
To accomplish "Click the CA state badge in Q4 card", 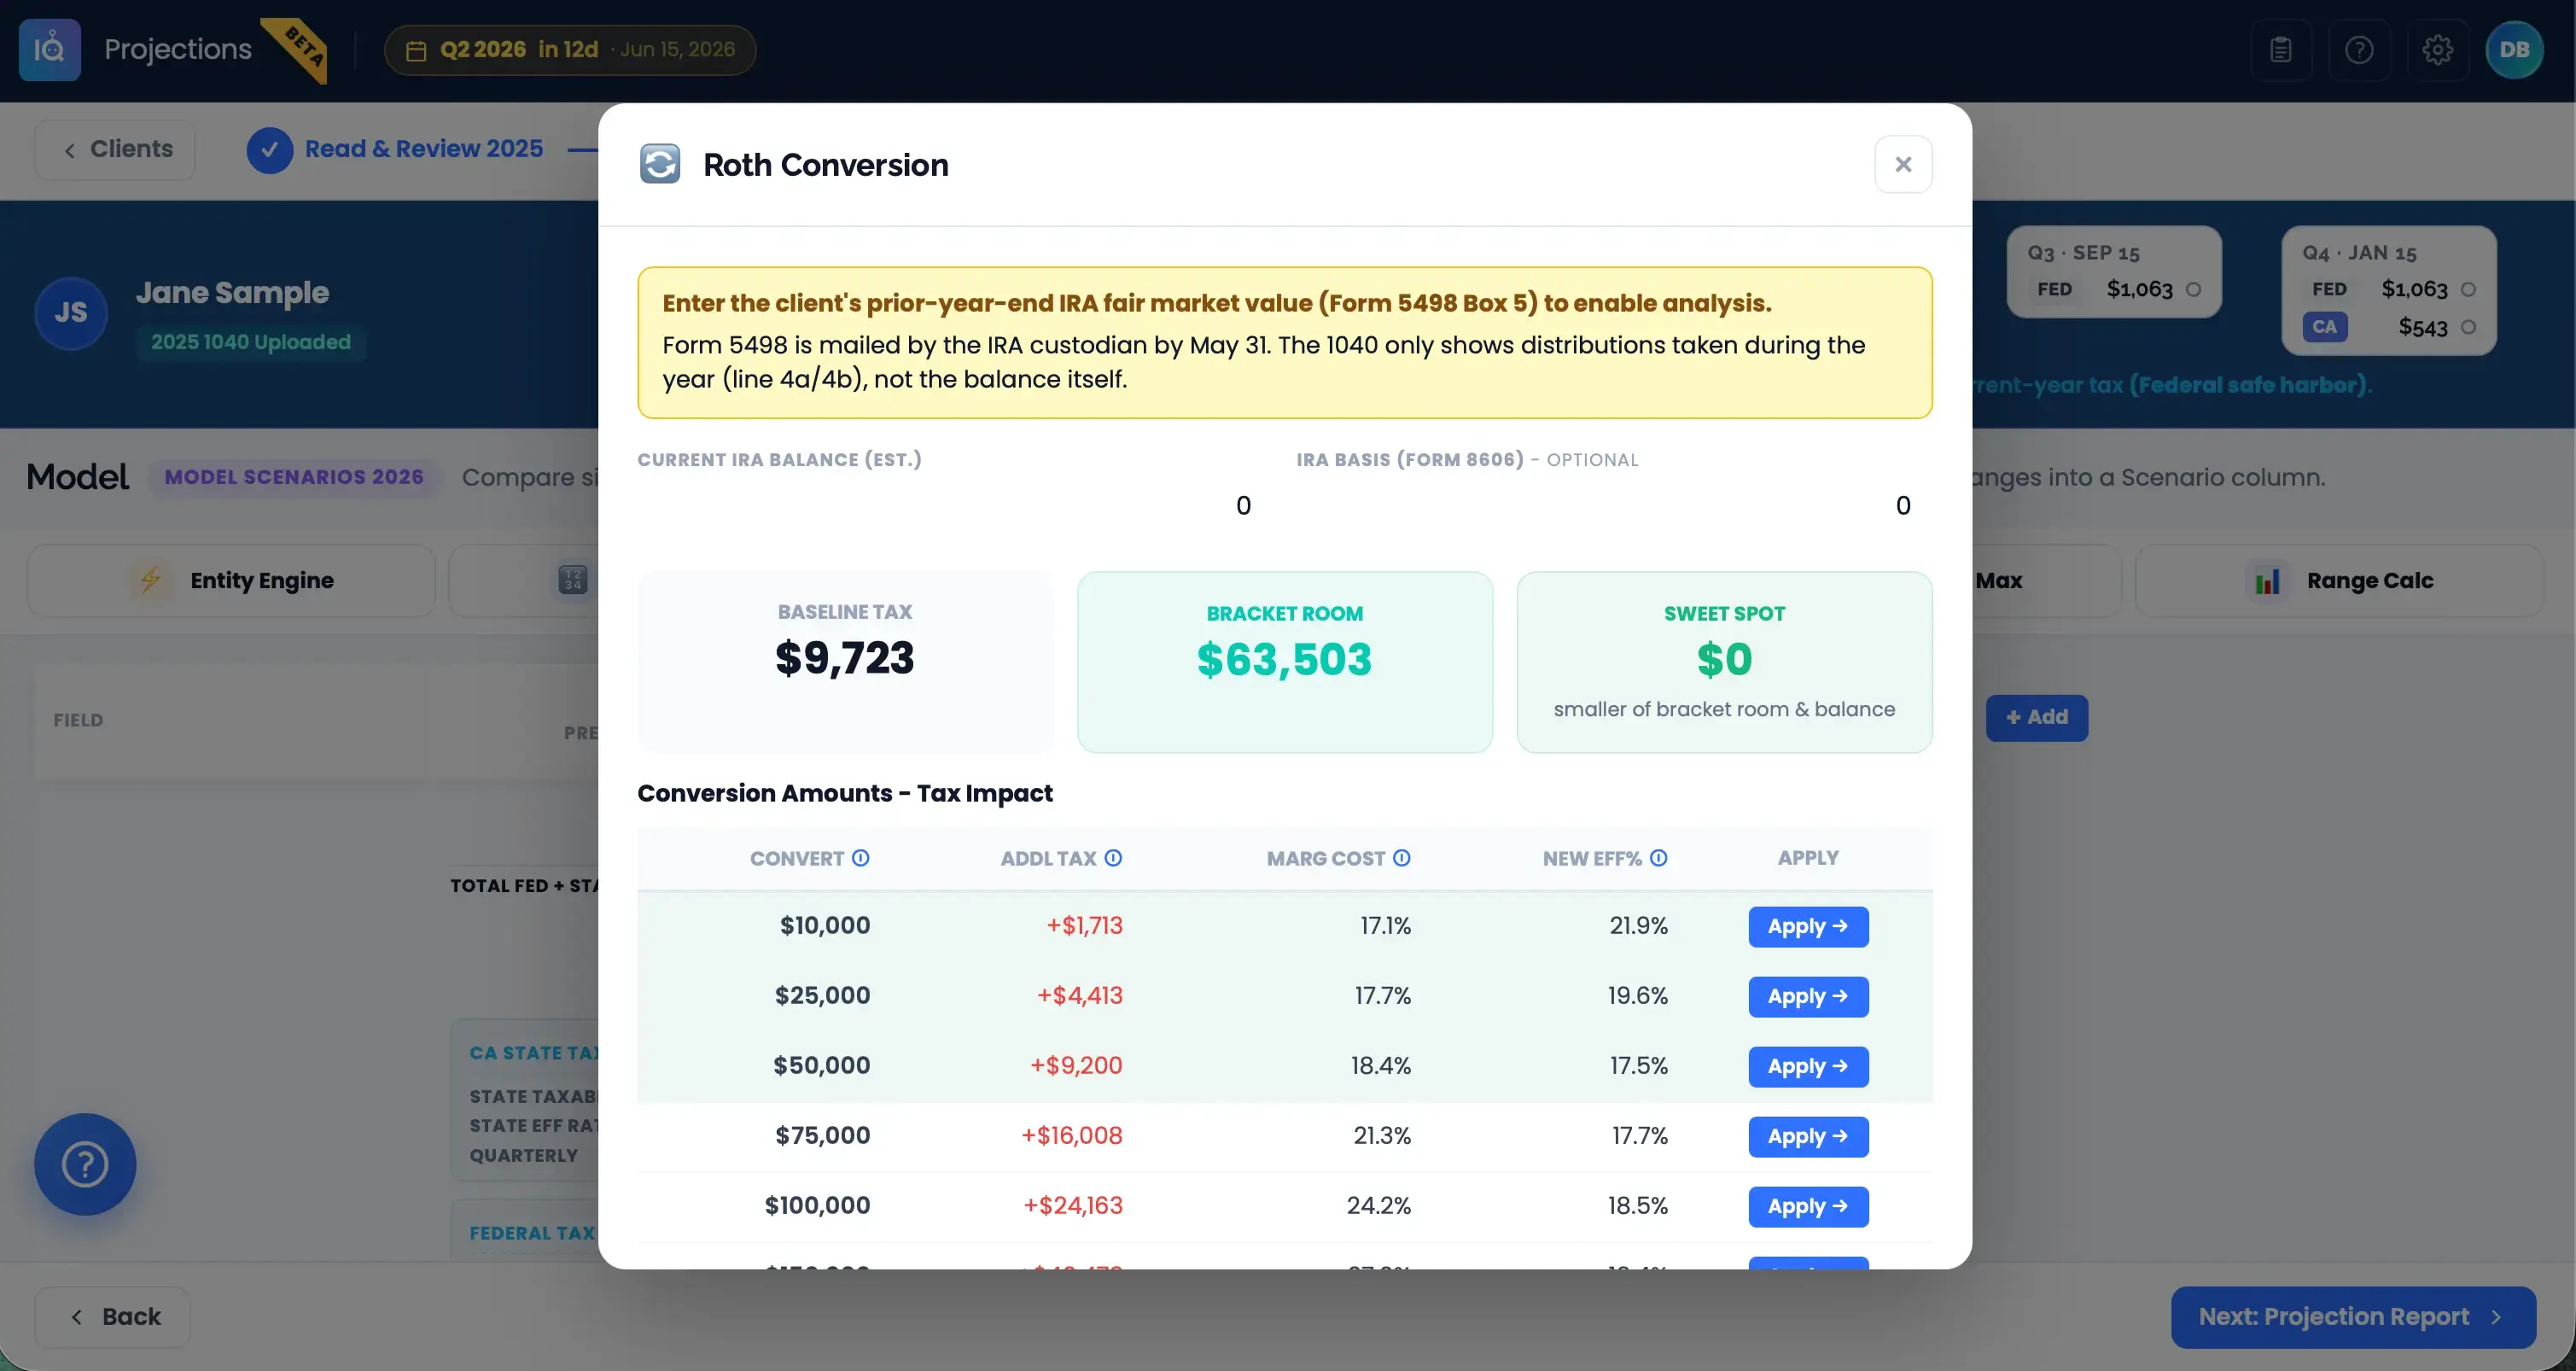I will click(x=2325, y=327).
